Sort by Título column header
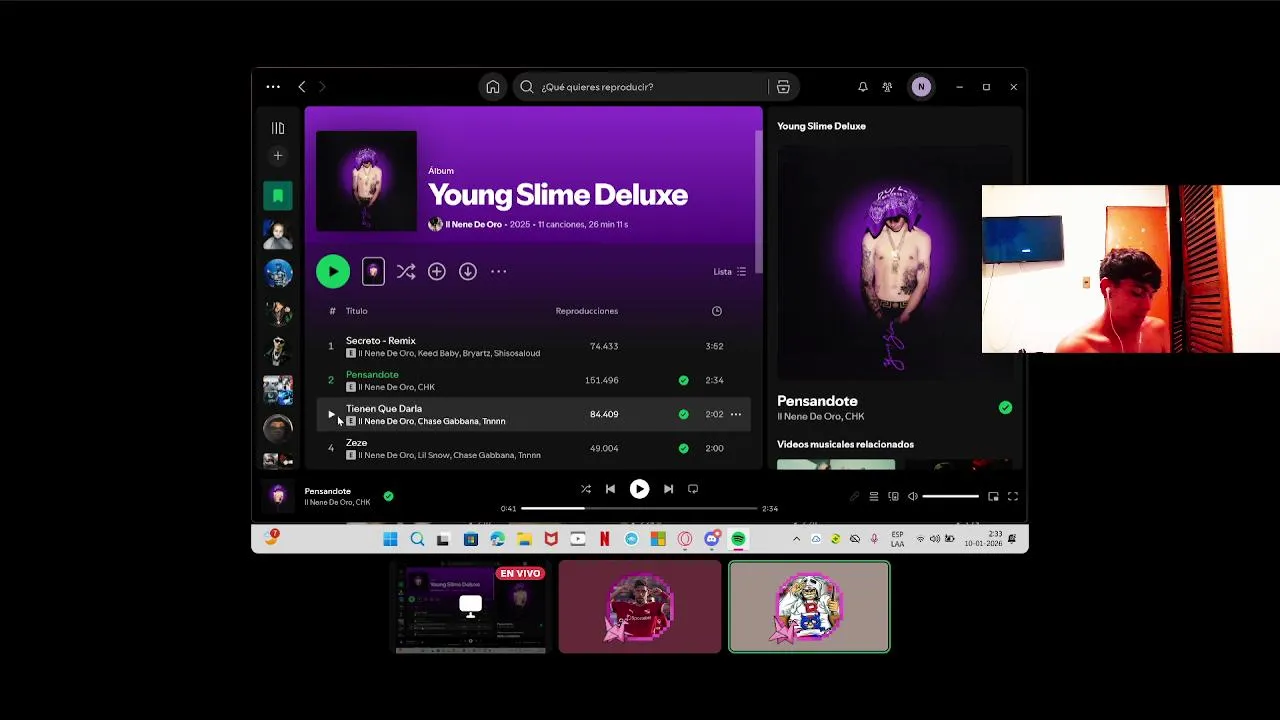Screen dimensions: 1280x720 pyautogui.click(x=357, y=311)
